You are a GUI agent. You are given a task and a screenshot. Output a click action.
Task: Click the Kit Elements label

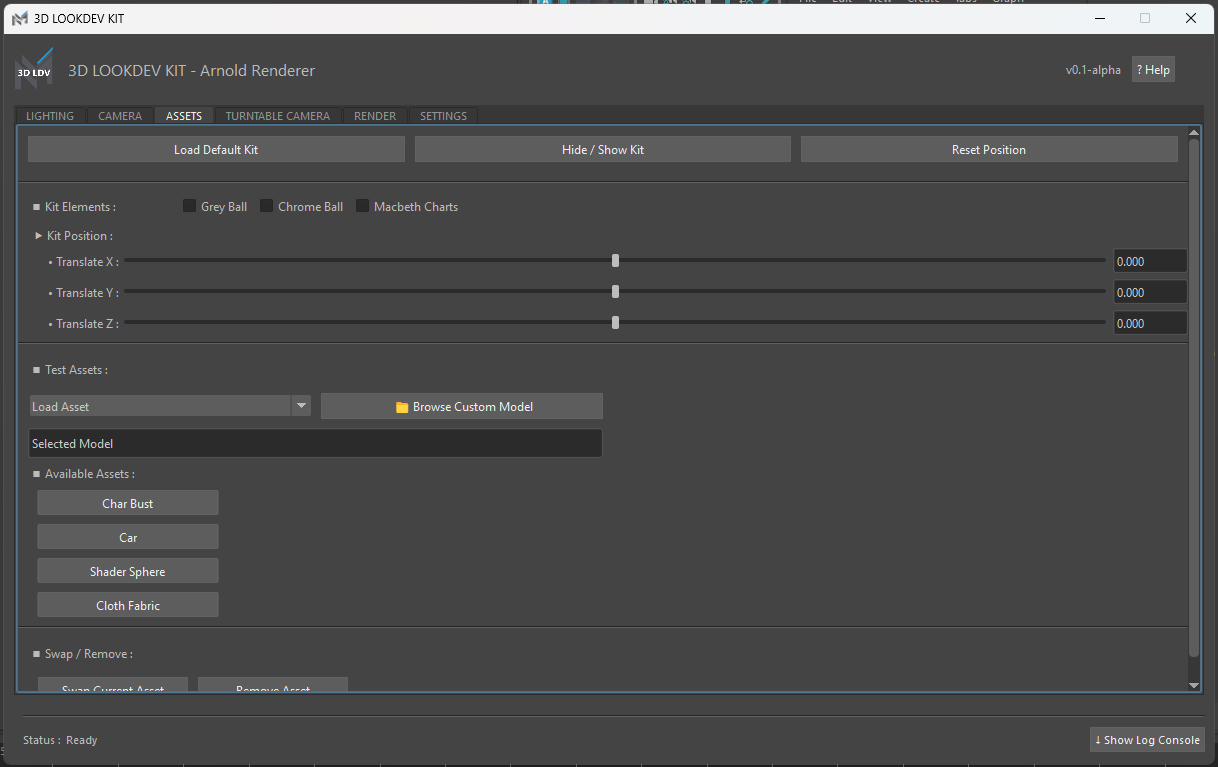click(x=80, y=207)
